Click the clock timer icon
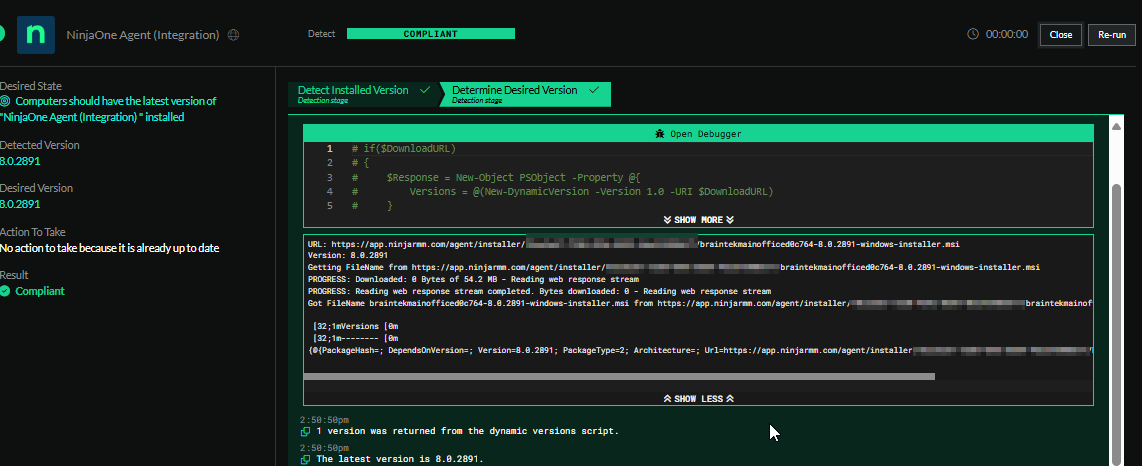This screenshot has width=1142, height=466. click(973, 34)
